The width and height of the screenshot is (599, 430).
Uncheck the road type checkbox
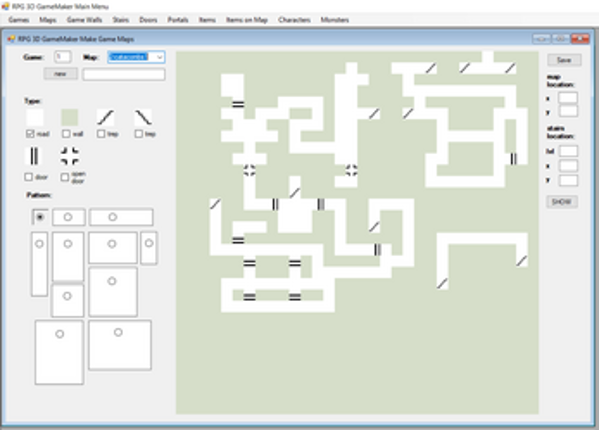30,134
